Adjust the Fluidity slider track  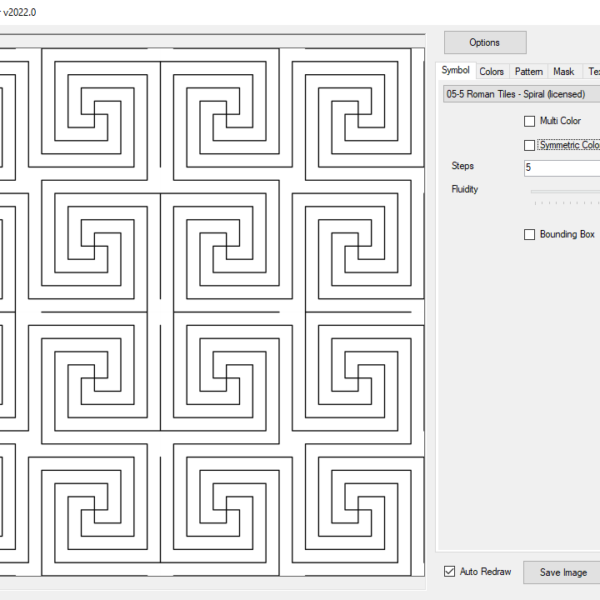(x=565, y=191)
